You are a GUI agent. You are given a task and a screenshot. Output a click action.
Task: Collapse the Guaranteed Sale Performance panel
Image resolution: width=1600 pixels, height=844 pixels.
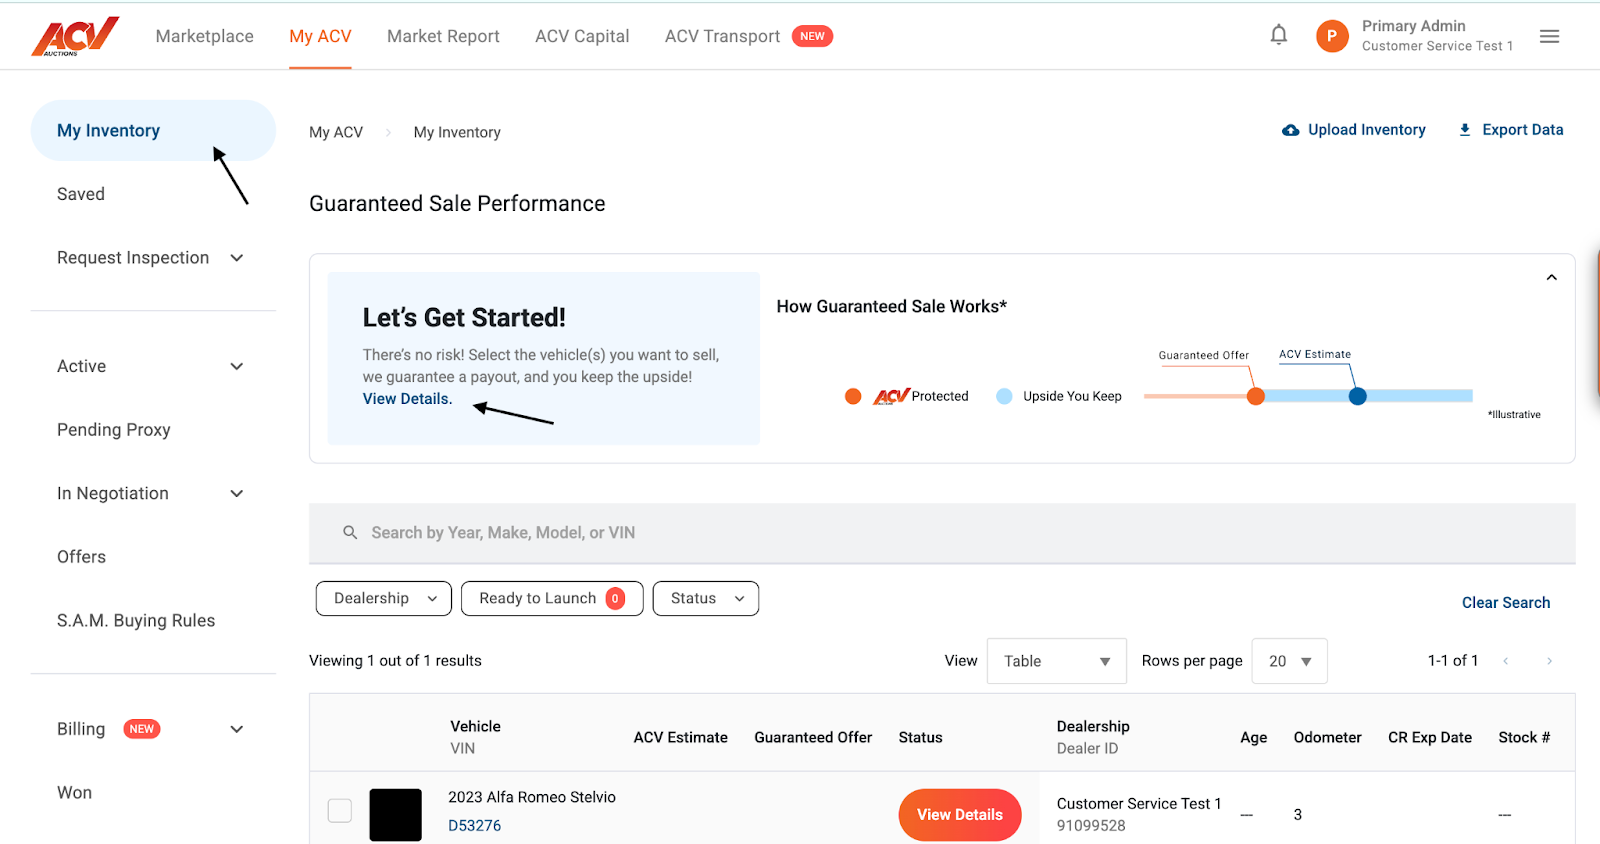tap(1551, 278)
